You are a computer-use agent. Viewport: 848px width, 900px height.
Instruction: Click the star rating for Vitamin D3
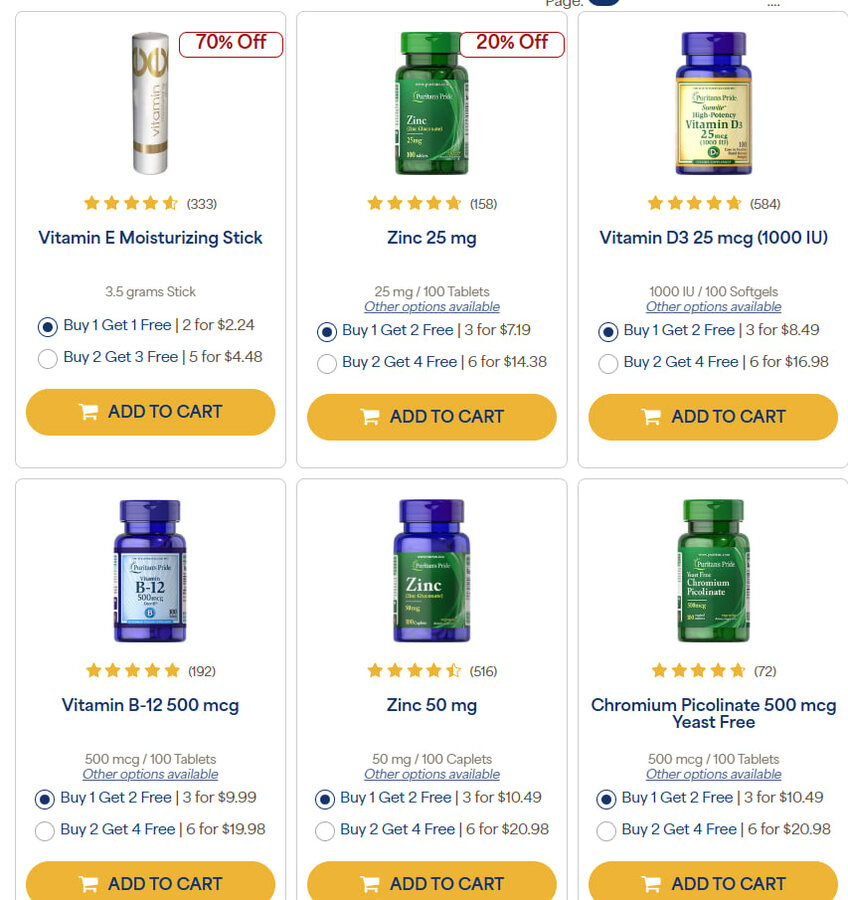tap(694, 203)
